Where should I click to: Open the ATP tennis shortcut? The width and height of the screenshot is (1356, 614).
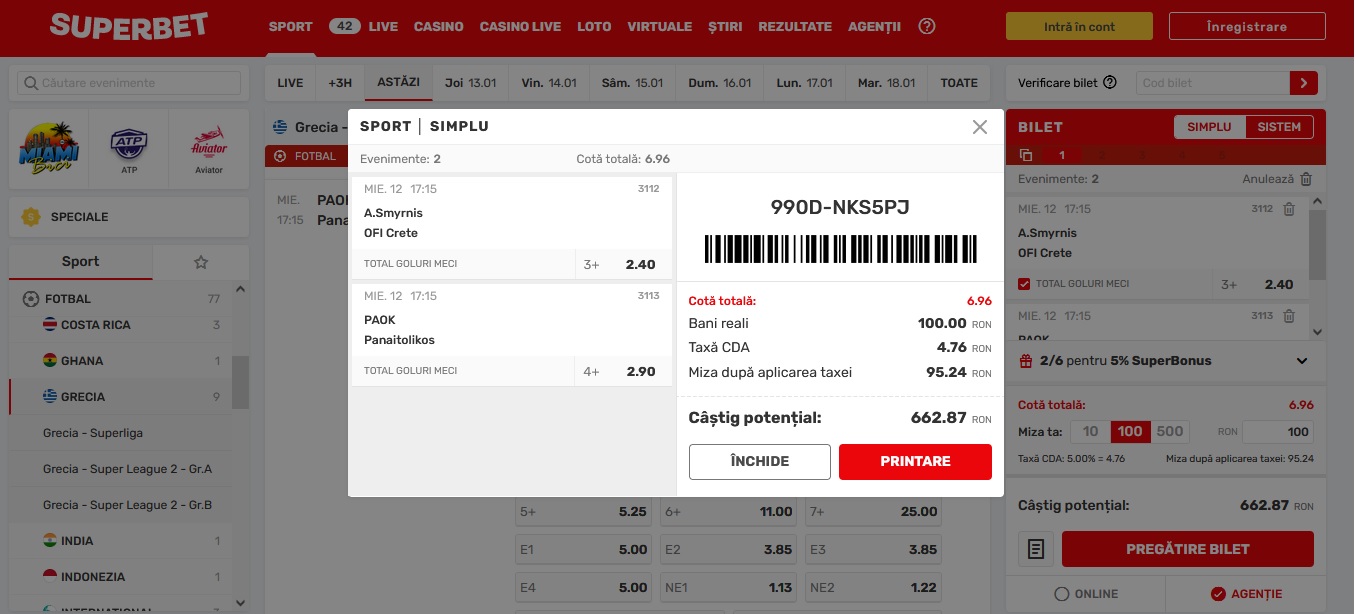(x=129, y=149)
